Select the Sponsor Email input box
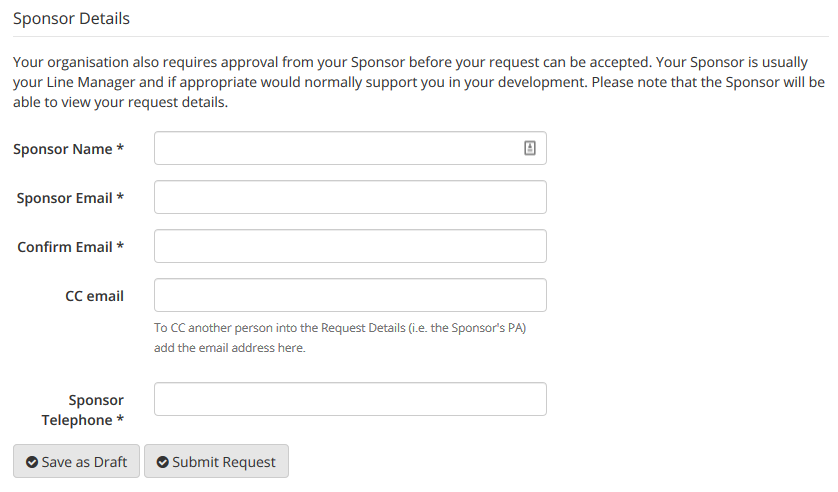This screenshot has width=838, height=492. pos(350,197)
